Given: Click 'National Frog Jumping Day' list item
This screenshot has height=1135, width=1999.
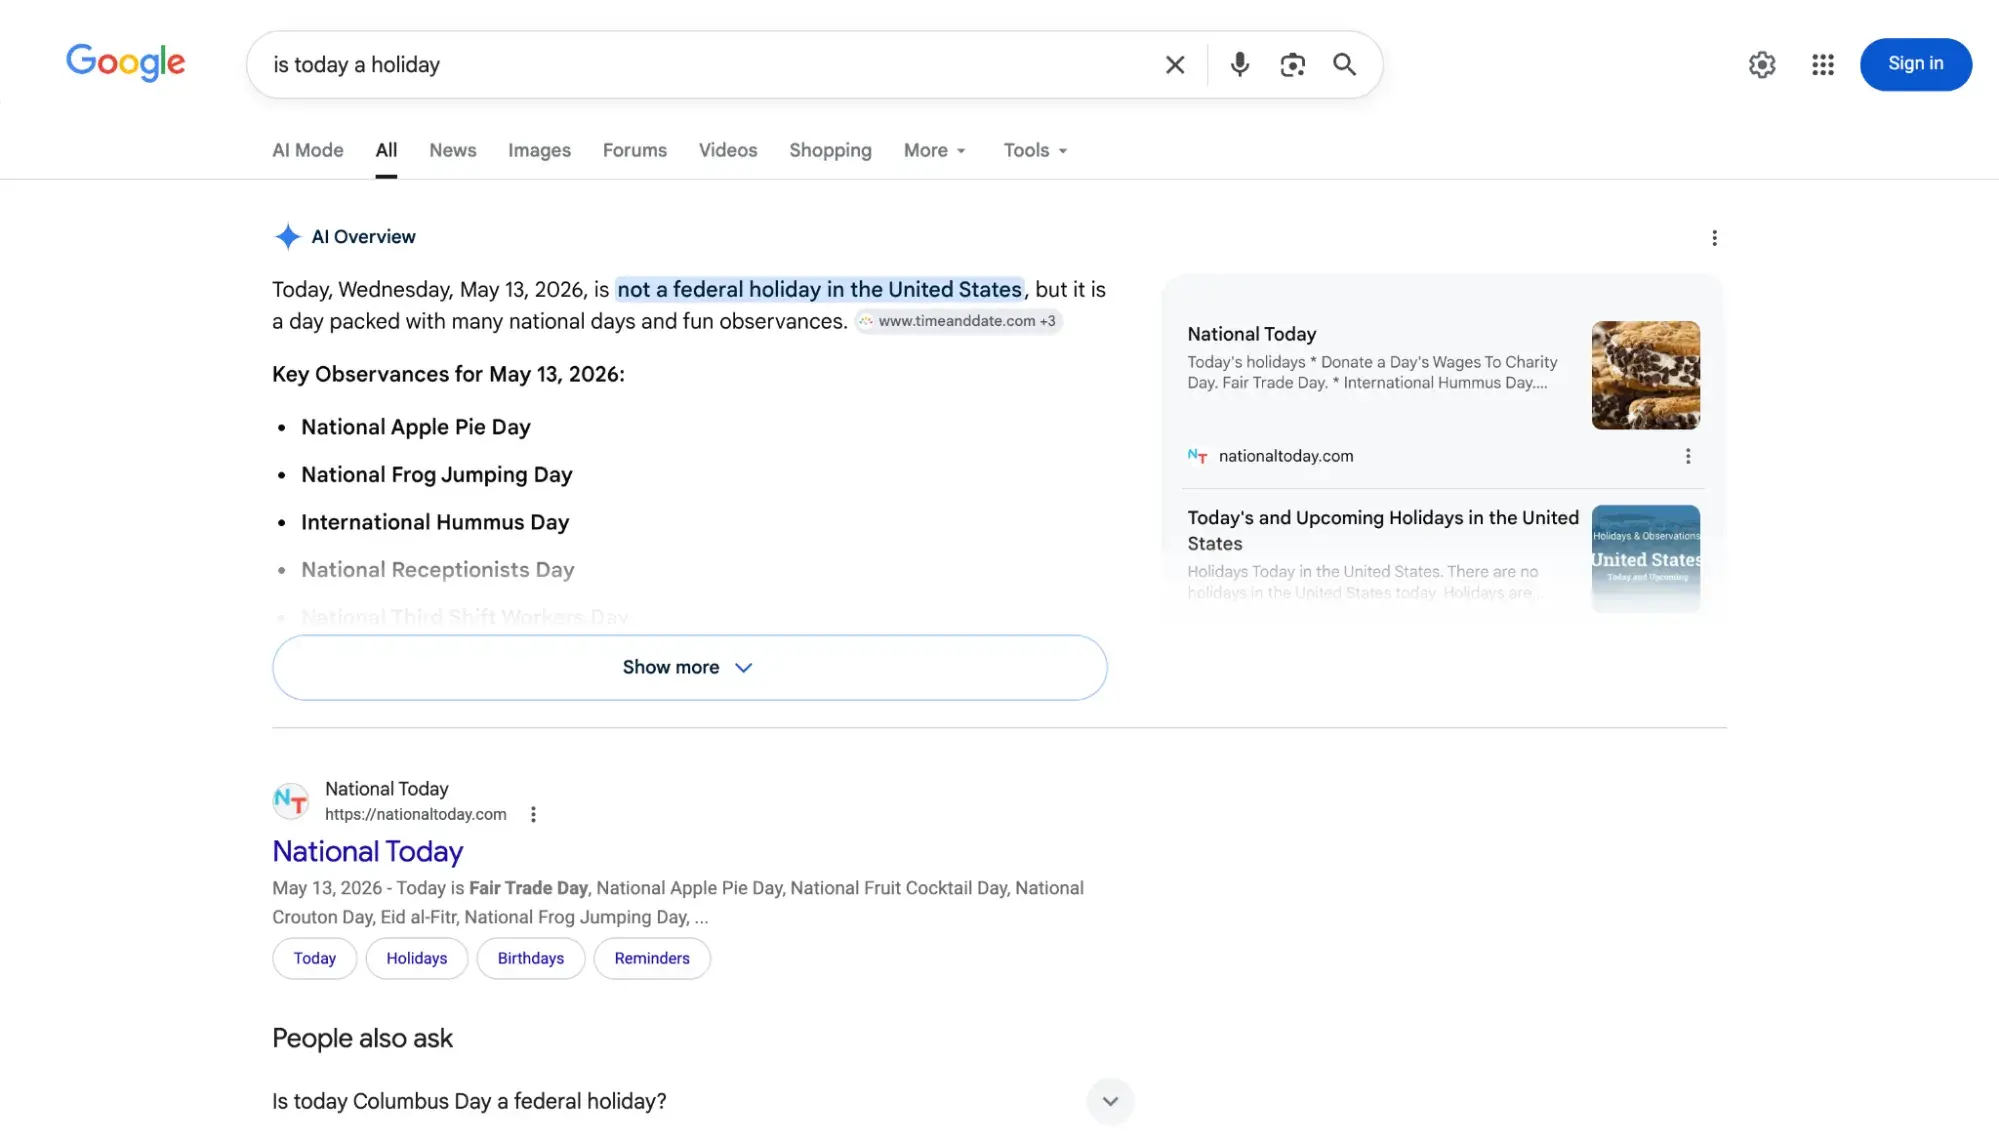Looking at the screenshot, I should point(436,475).
